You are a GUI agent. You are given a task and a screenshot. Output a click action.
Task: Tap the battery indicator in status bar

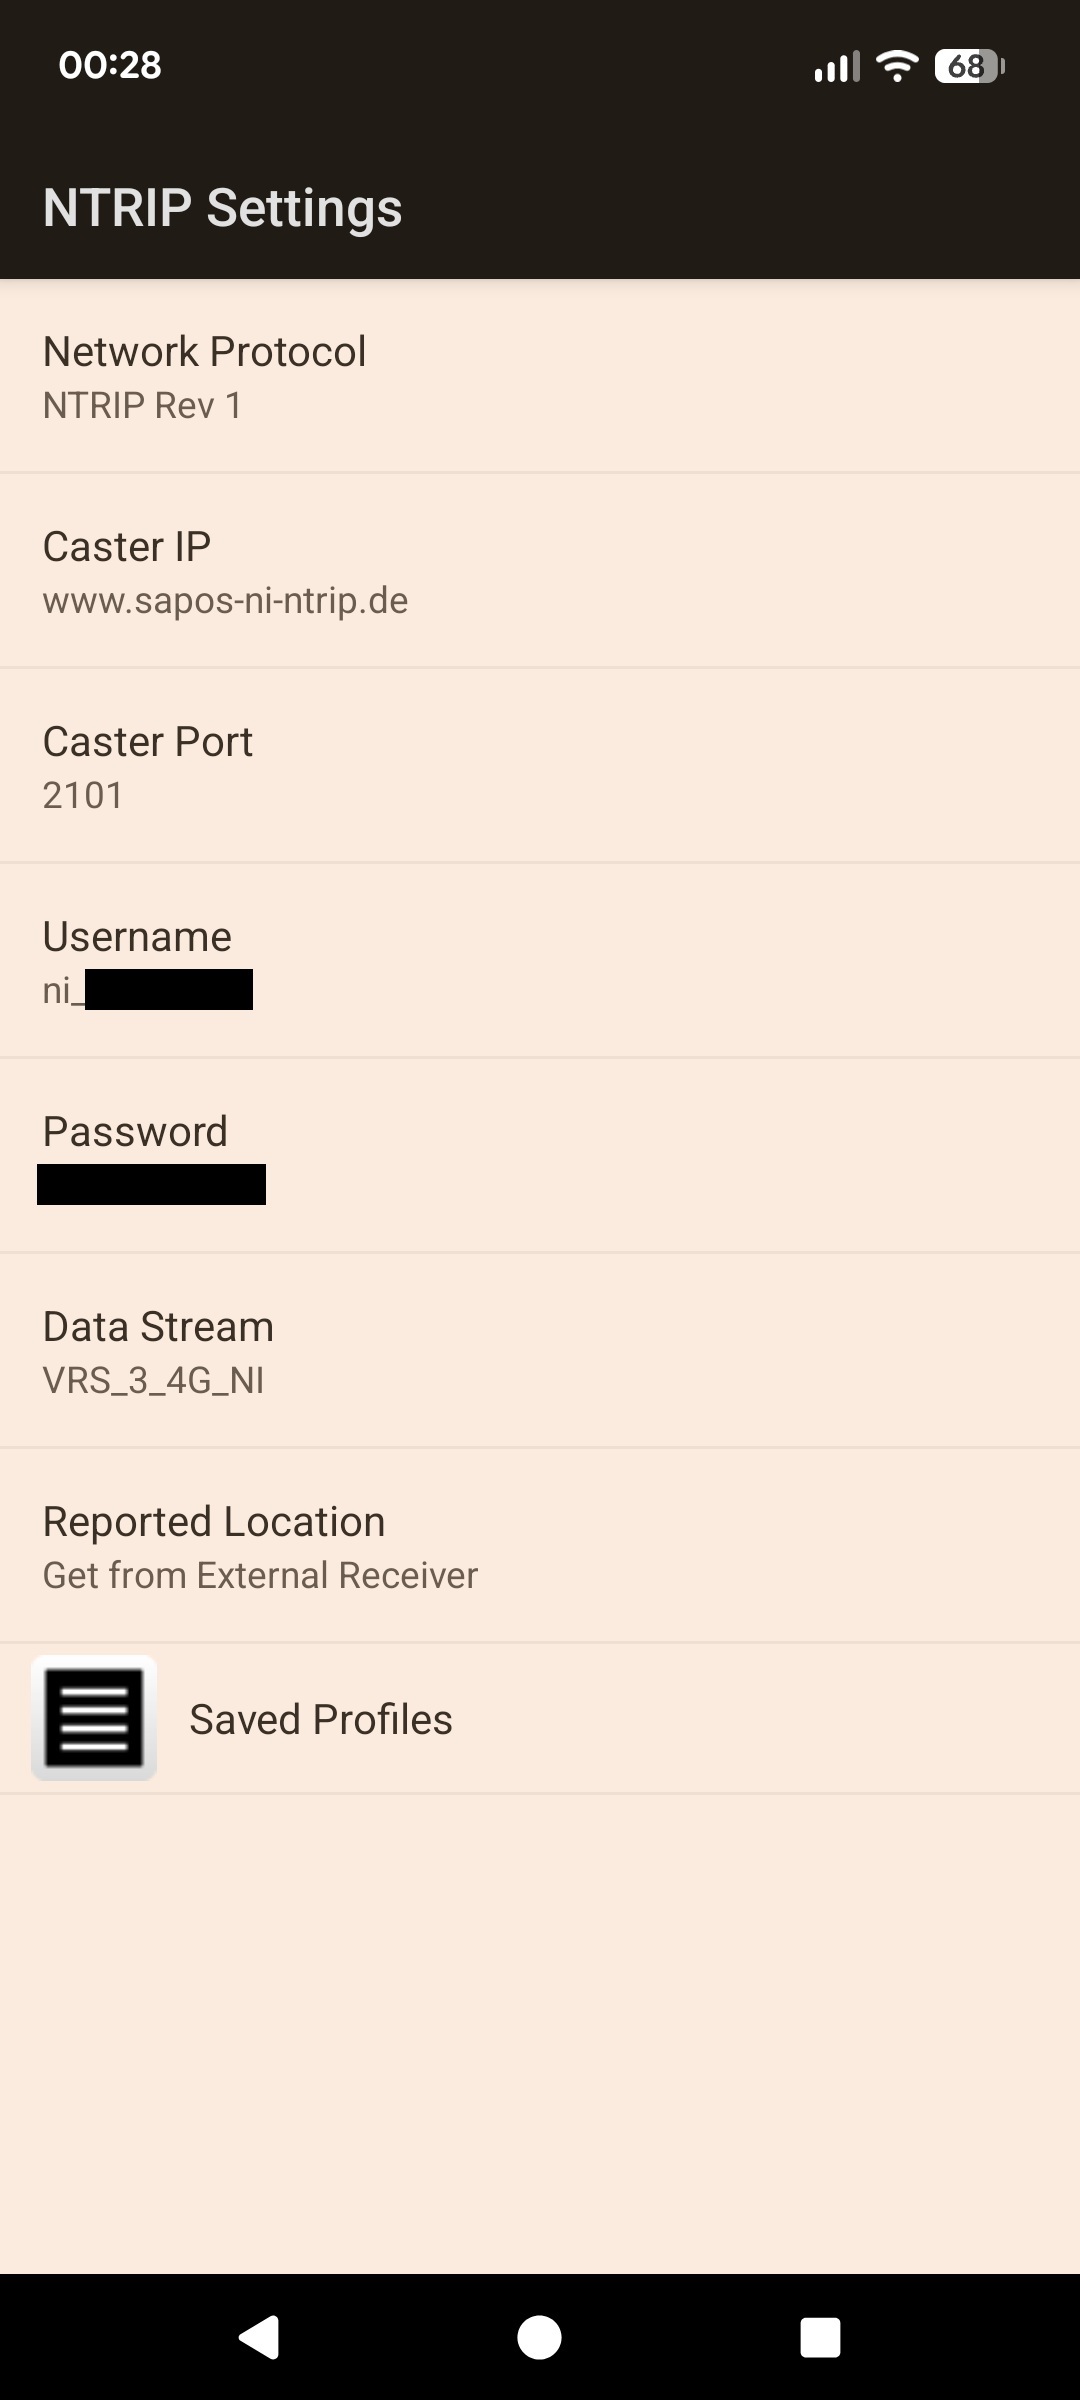tap(968, 67)
